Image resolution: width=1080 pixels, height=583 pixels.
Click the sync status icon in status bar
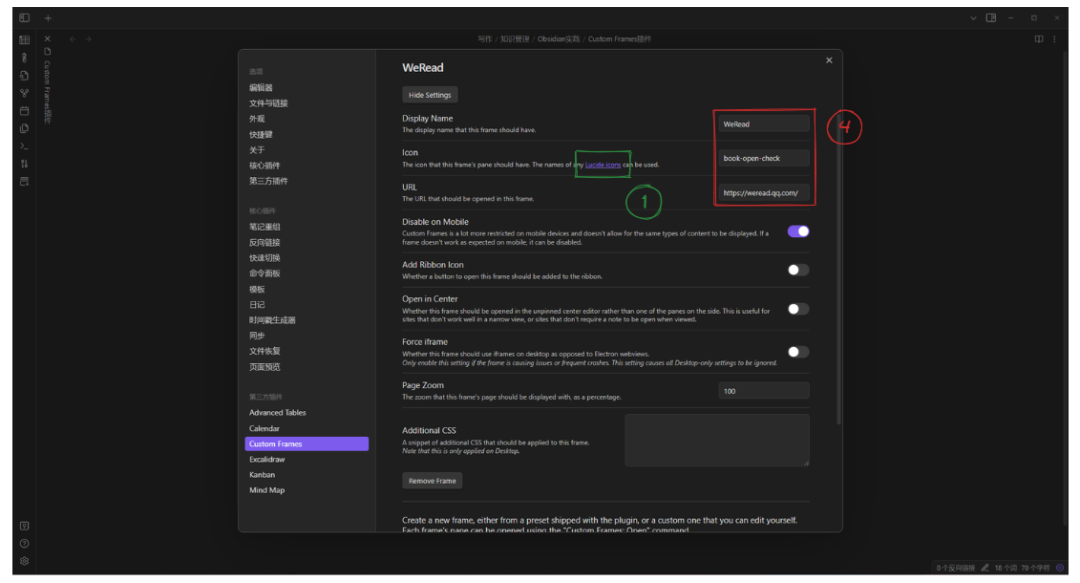pos(1060,568)
